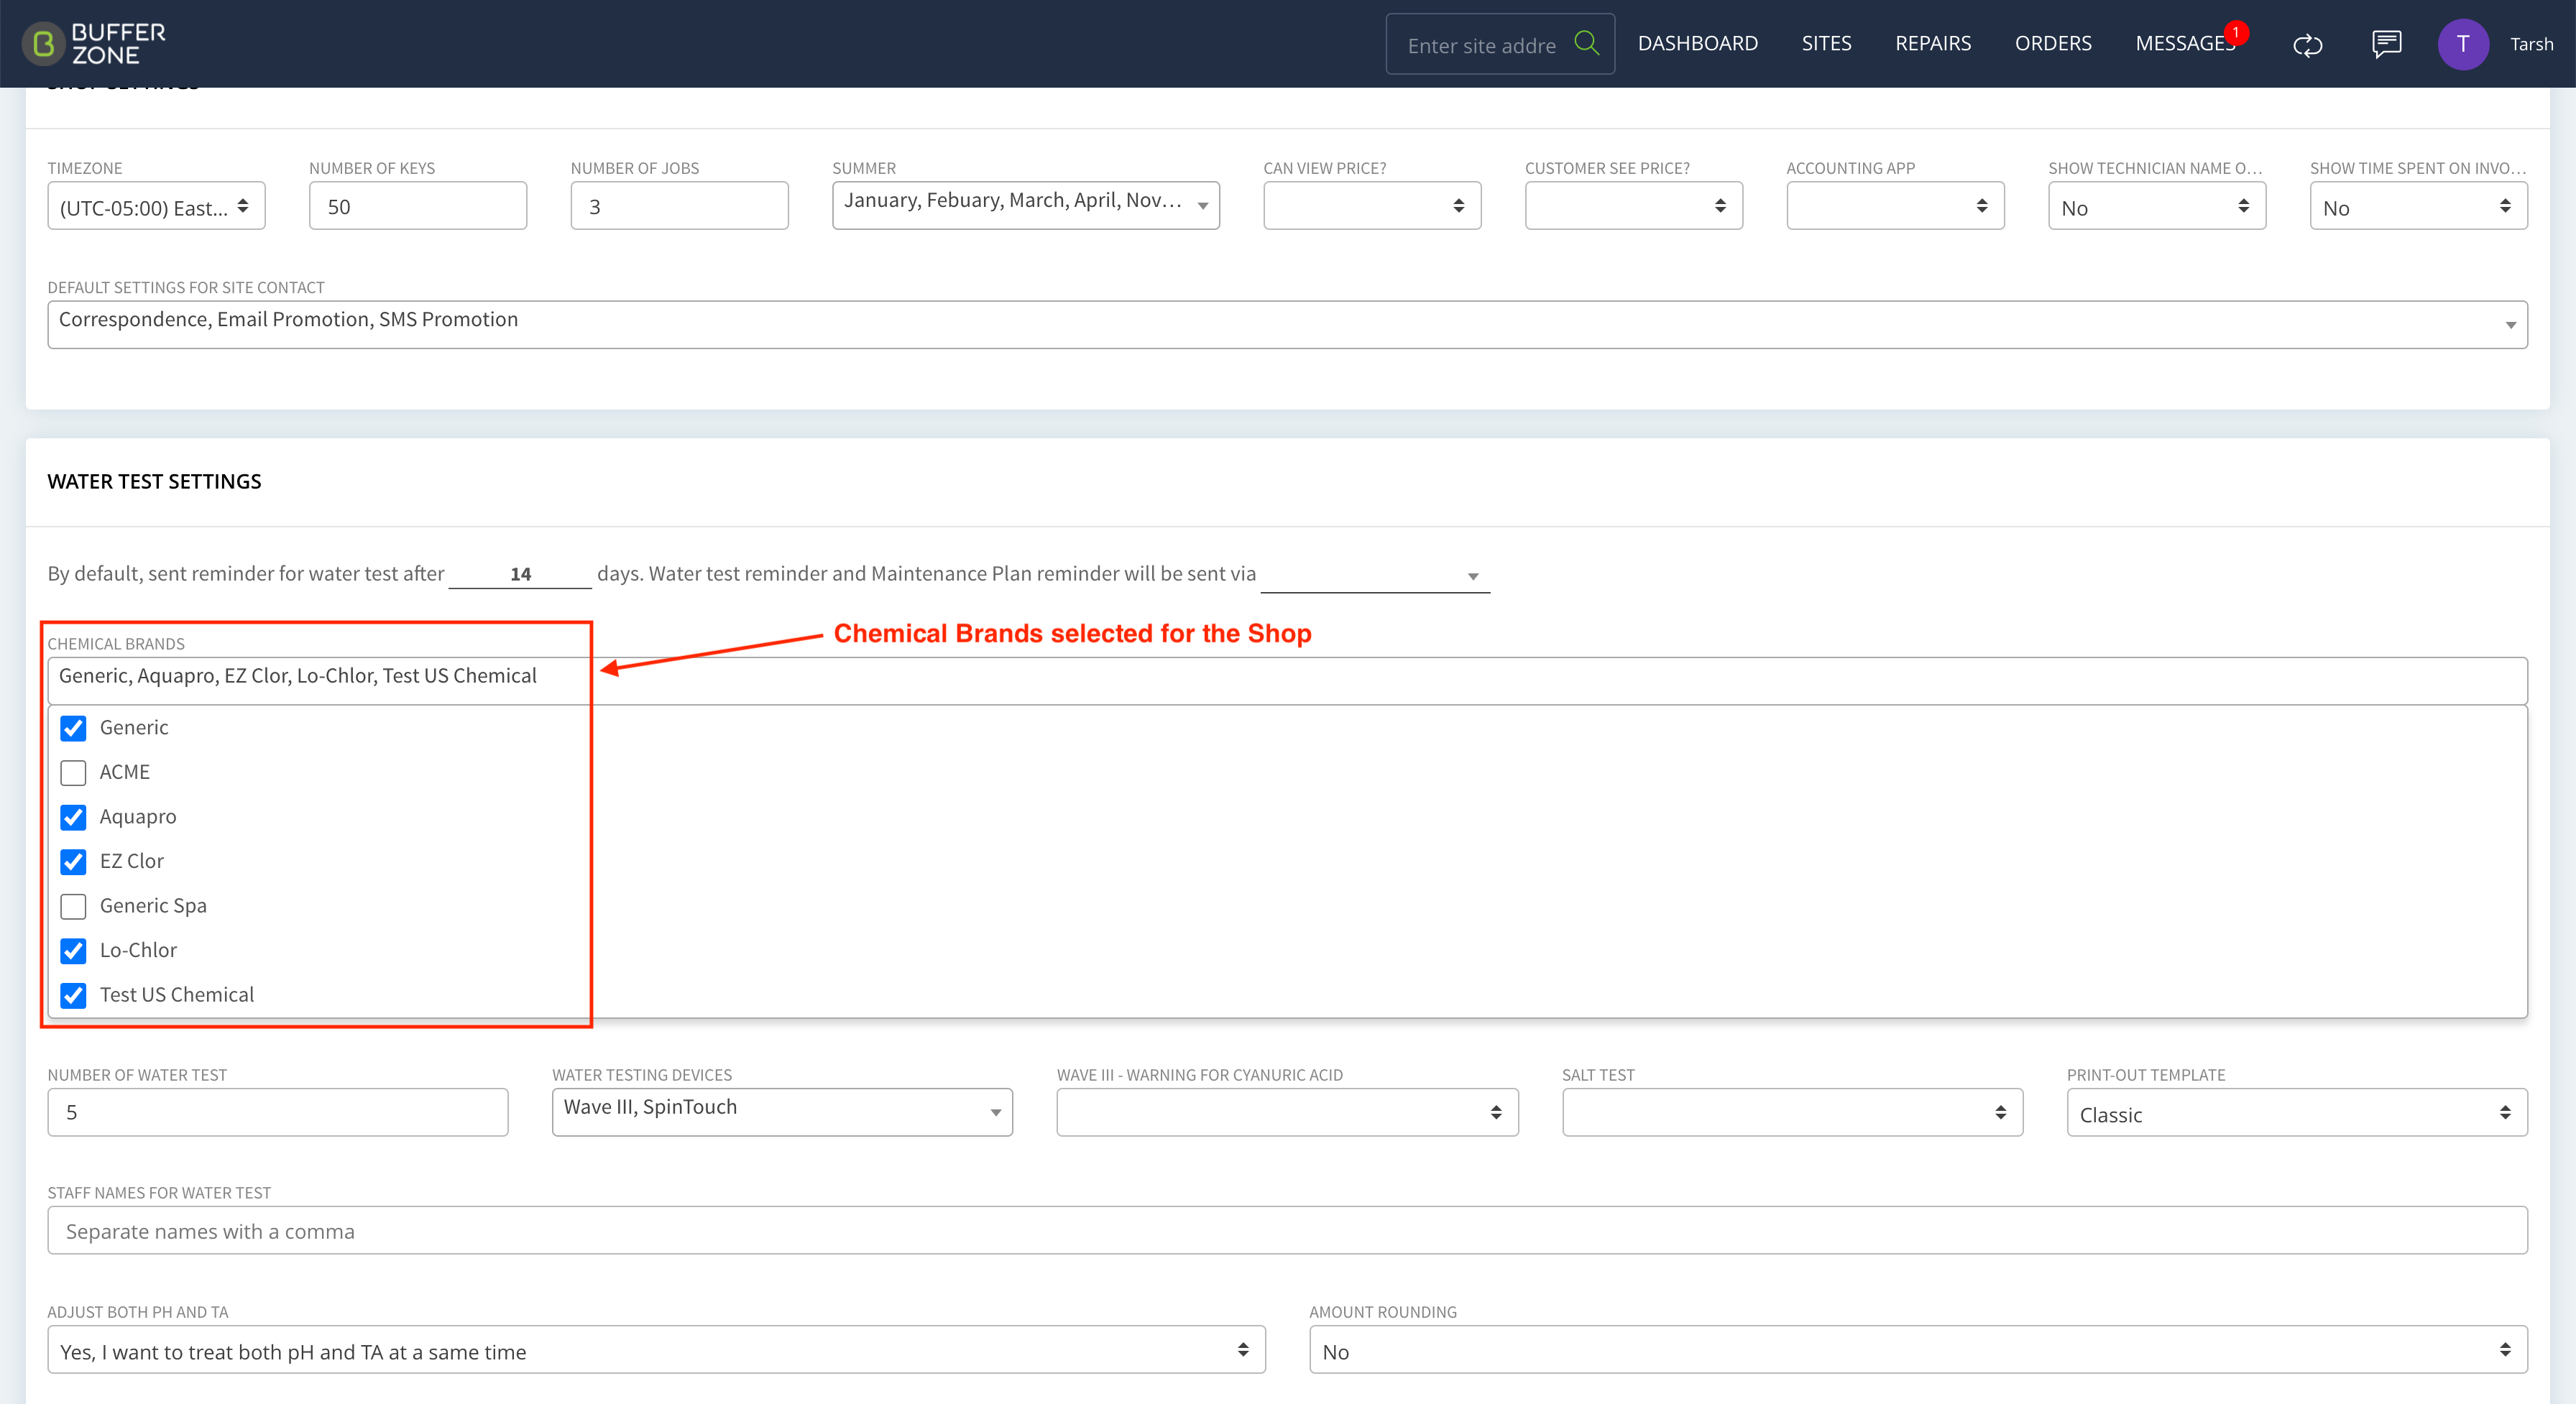The height and width of the screenshot is (1404, 2576).
Task: Click Staff Names for Water Test field
Action: (x=1287, y=1231)
